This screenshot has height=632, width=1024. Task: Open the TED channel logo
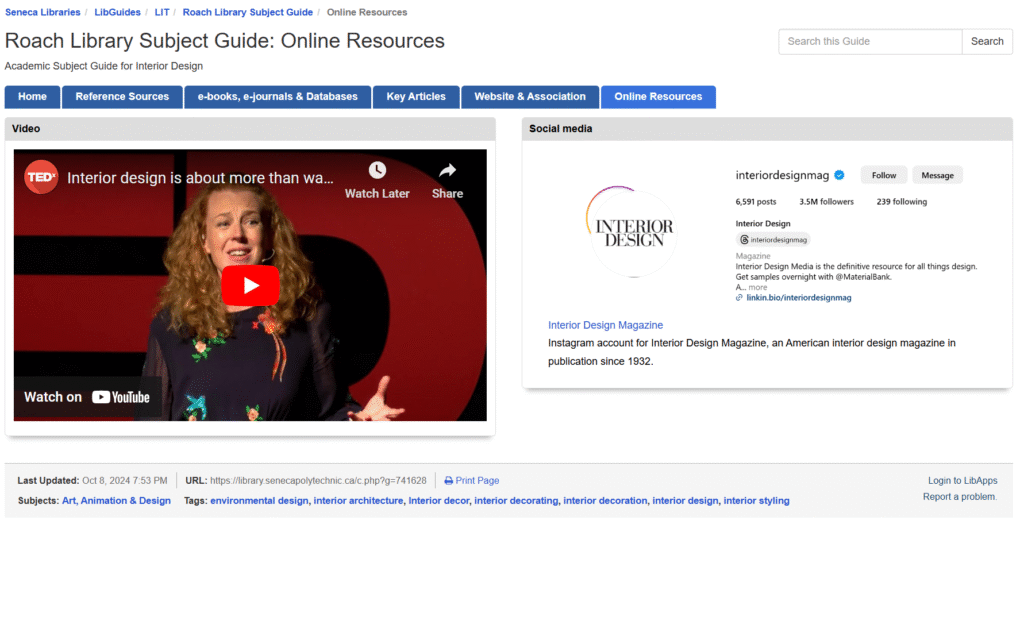point(41,177)
